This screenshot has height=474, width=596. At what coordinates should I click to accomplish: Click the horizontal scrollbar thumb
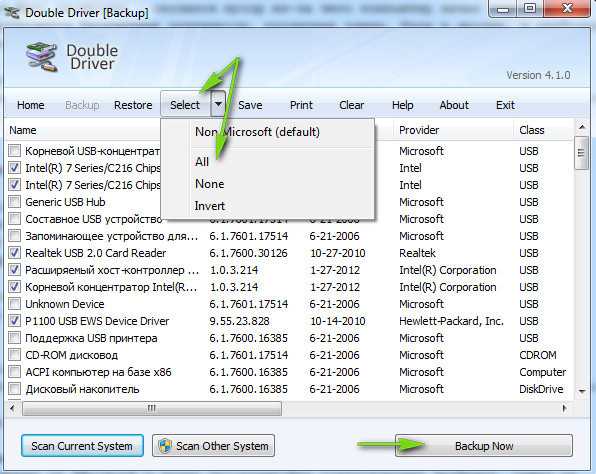pos(152,409)
